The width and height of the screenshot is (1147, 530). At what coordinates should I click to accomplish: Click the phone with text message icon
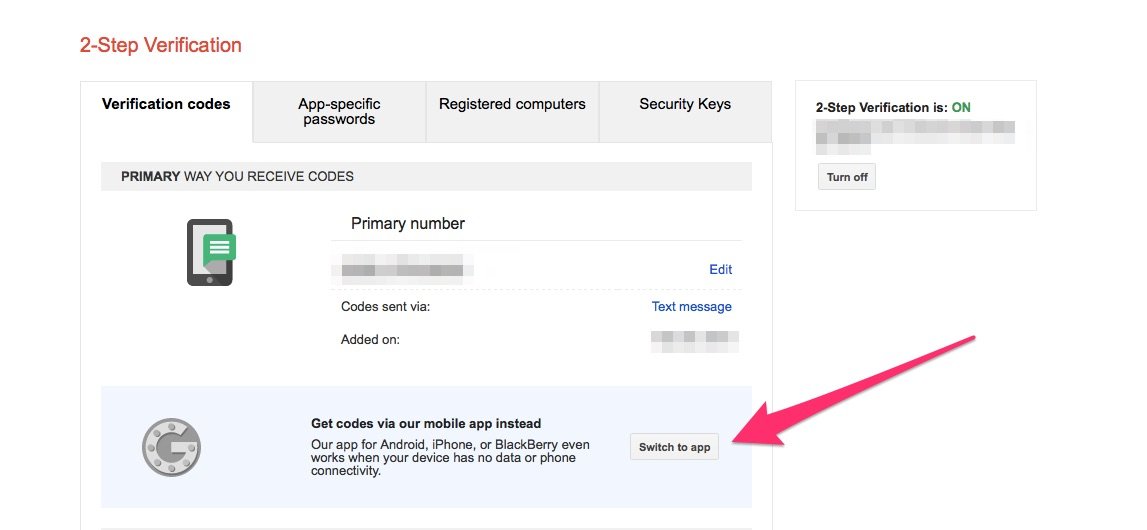(x=210, y=252)
